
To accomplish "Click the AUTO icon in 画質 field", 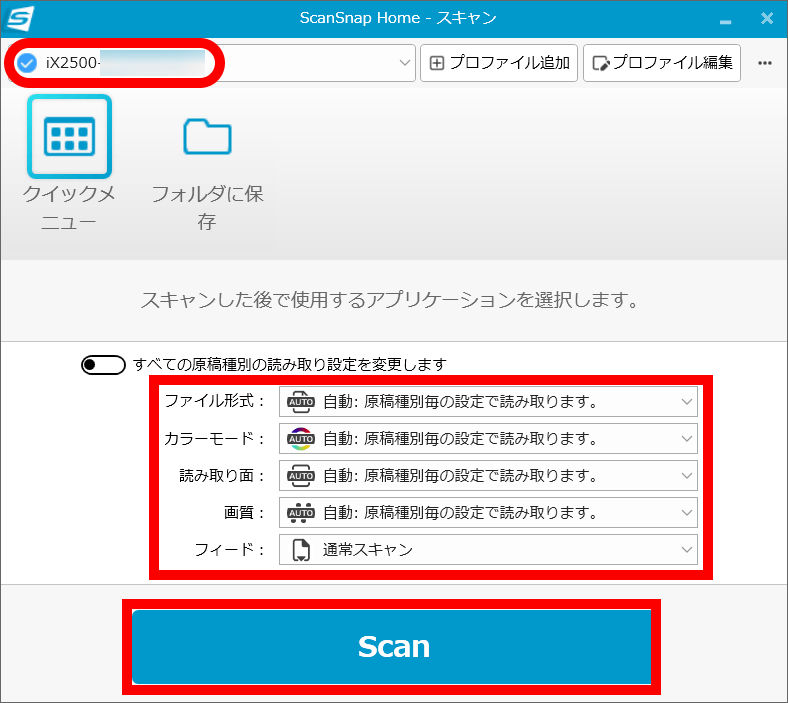I will click(x=301, y=513).
